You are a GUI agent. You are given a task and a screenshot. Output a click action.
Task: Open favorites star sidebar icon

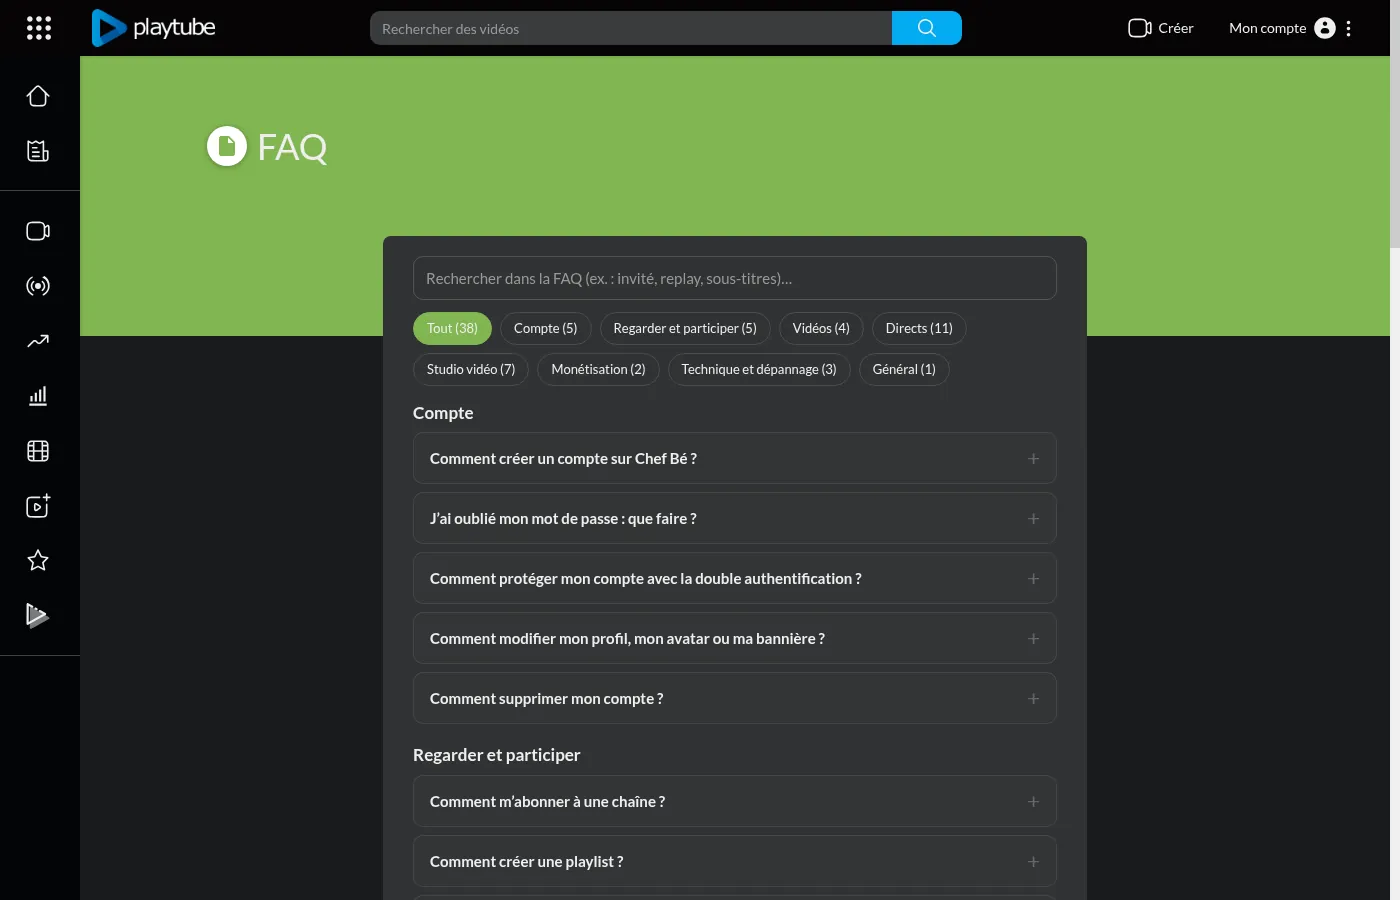[x=38, y=560]
